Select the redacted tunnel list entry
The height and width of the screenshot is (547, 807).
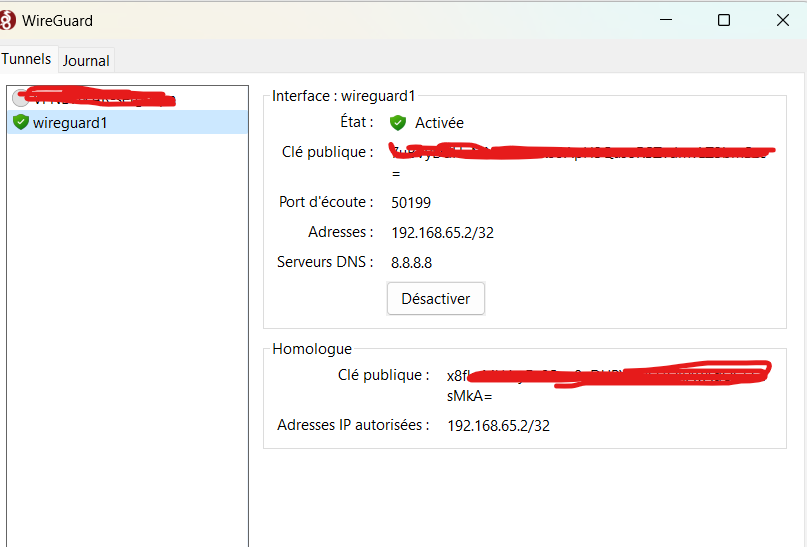[128, 97]
